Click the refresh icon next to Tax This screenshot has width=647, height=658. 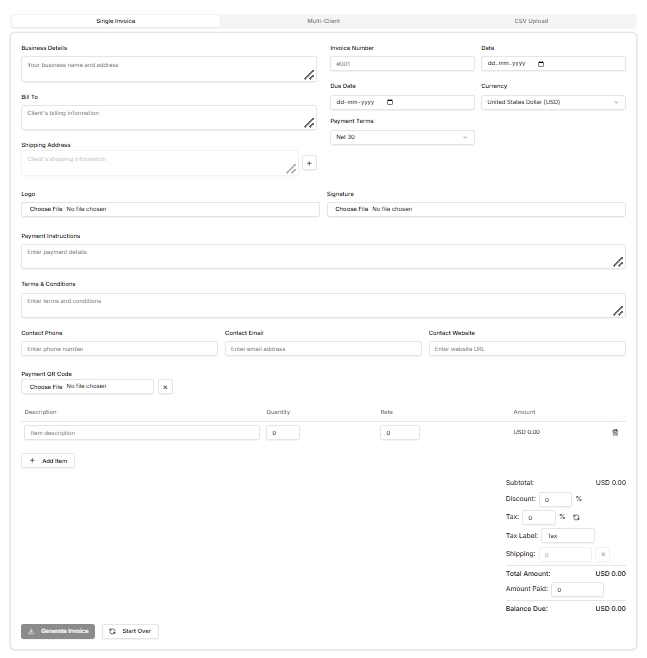pos(576,517)
